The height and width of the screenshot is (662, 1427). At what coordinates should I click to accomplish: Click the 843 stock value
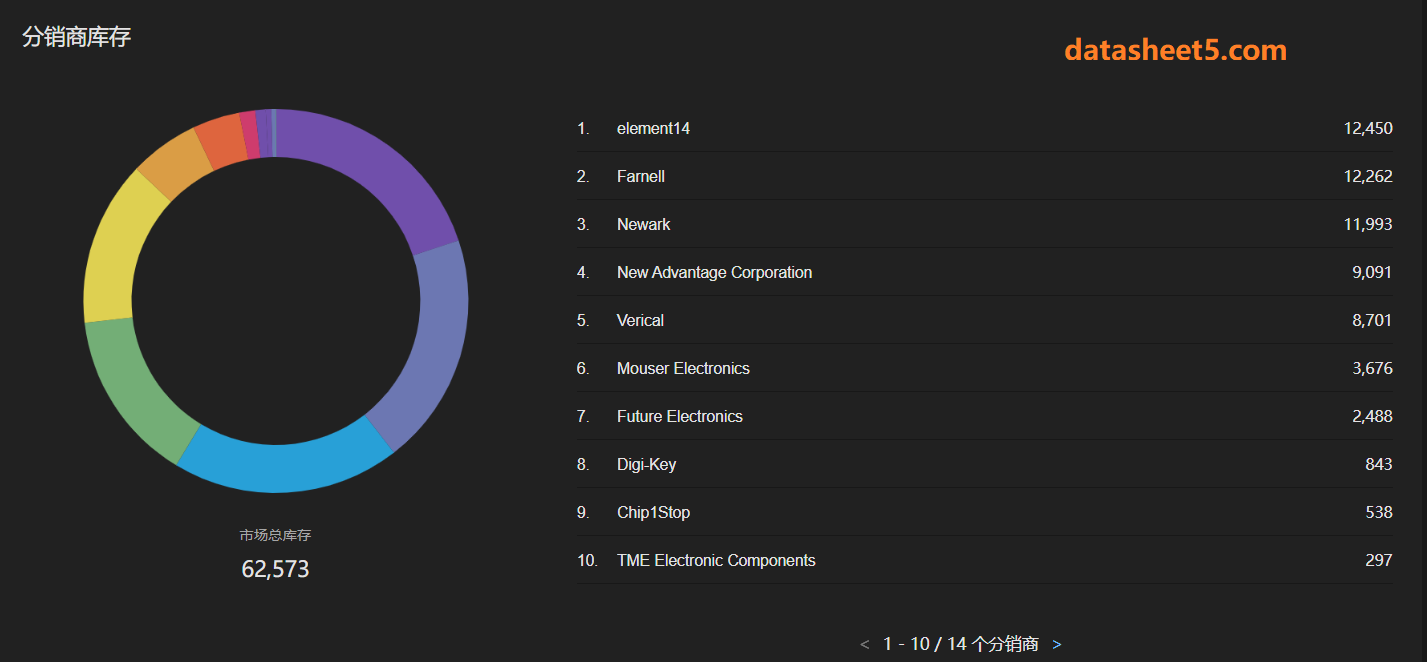click(x=1379, y=464)
